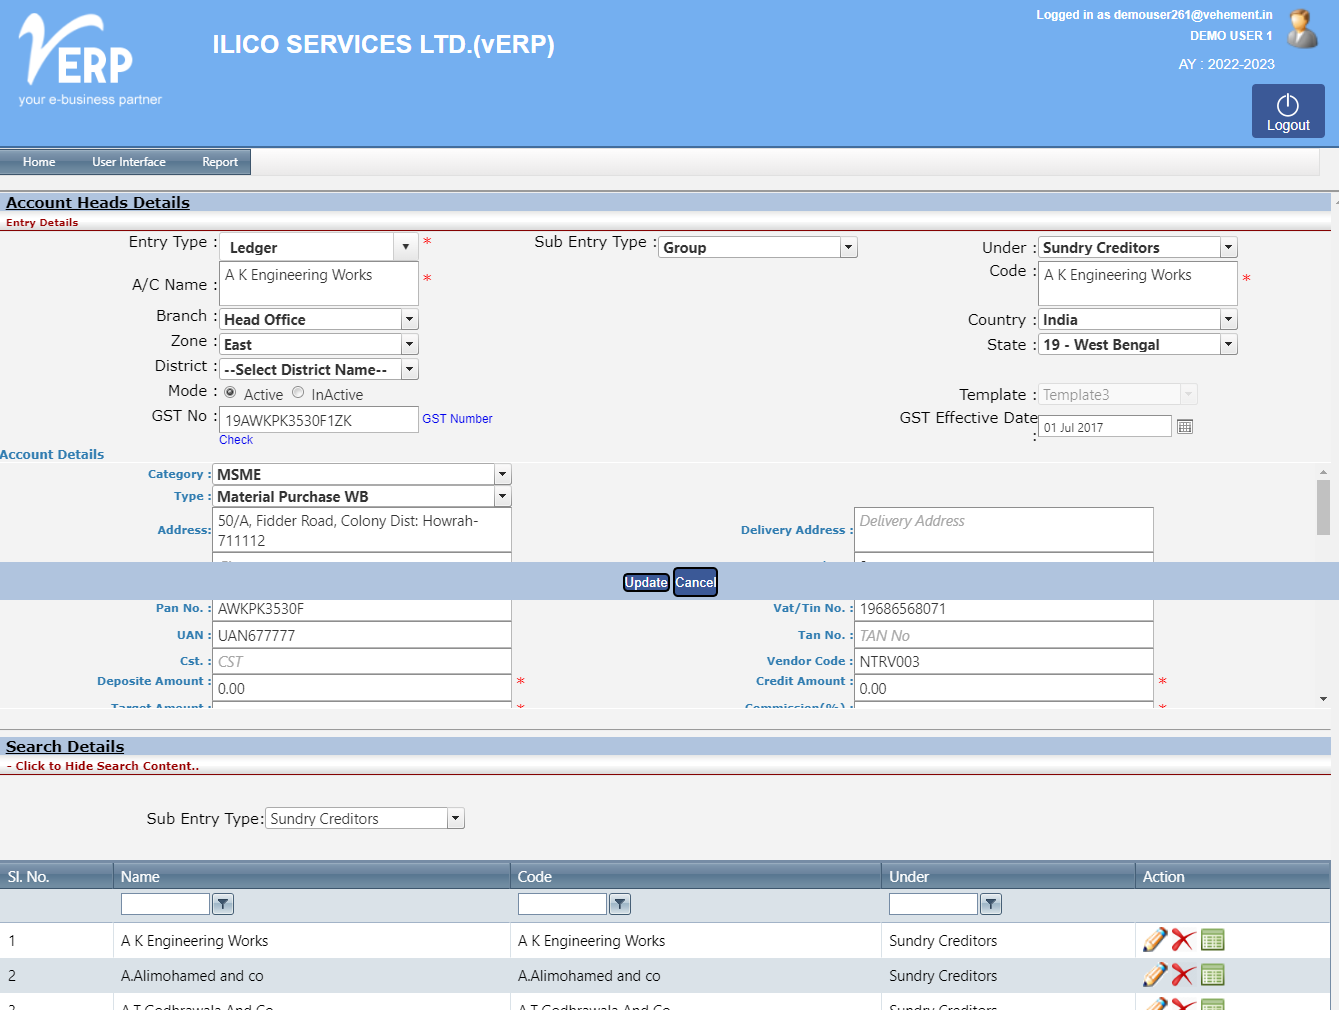Click the Vat/Tin No. input field
The width and height of the screenshot is (1339, 1010).
[x=1004, y=608]
